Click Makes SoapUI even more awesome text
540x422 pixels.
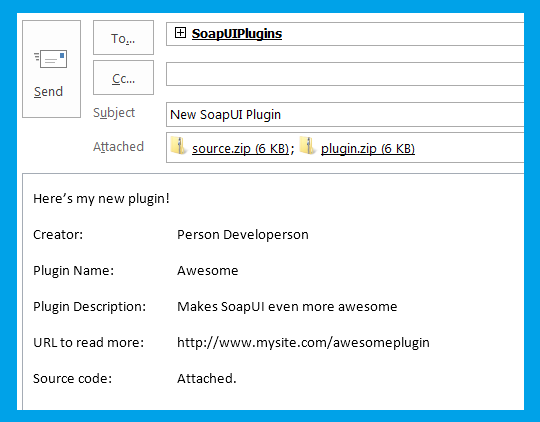(287, 307)
